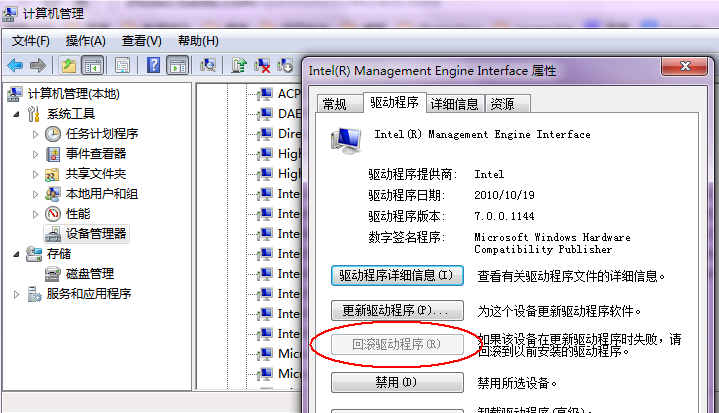
Task: Expand the 任务计划程序 node
Action: pos(35,134)
